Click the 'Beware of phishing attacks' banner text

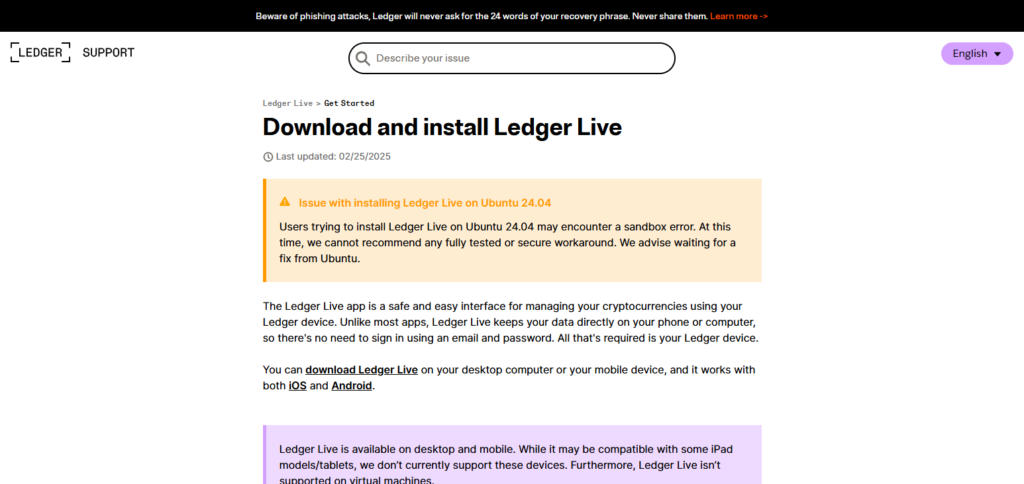coord(481,16)
